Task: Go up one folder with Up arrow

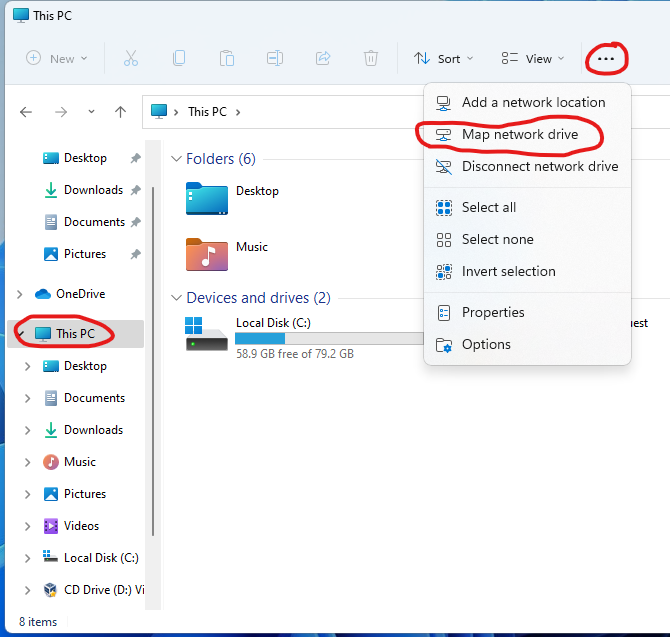Action: click(x=121, y=112)
